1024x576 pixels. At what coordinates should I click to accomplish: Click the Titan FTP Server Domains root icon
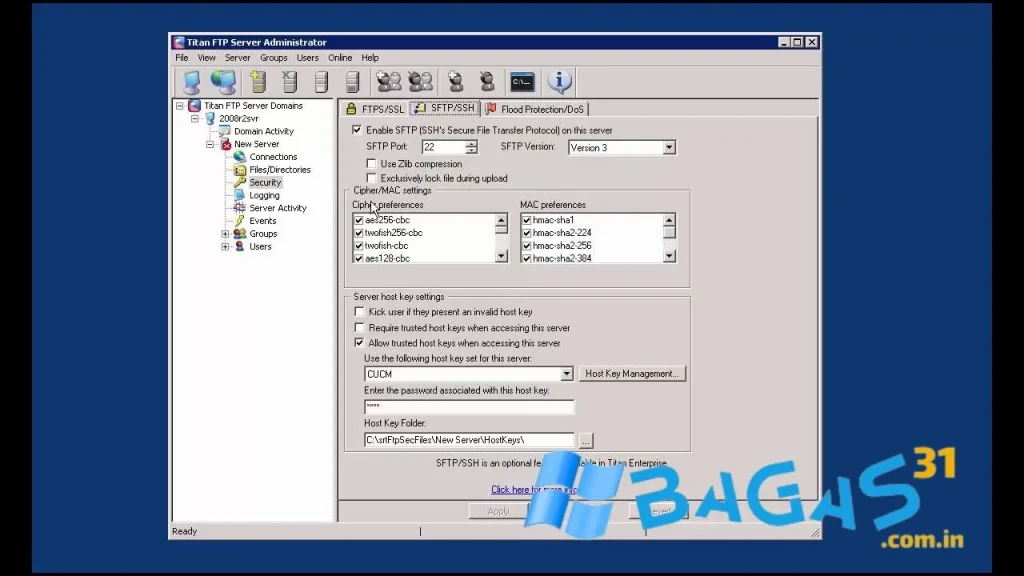(x=195, y=105)
